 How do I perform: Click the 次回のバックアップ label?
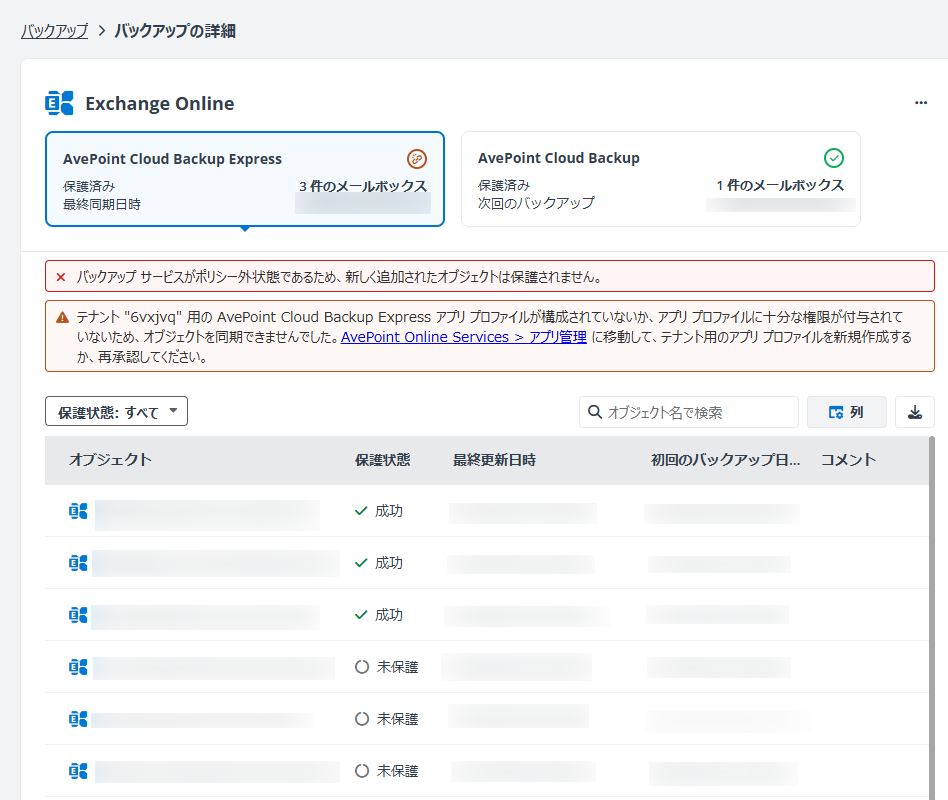pos(536,203)
